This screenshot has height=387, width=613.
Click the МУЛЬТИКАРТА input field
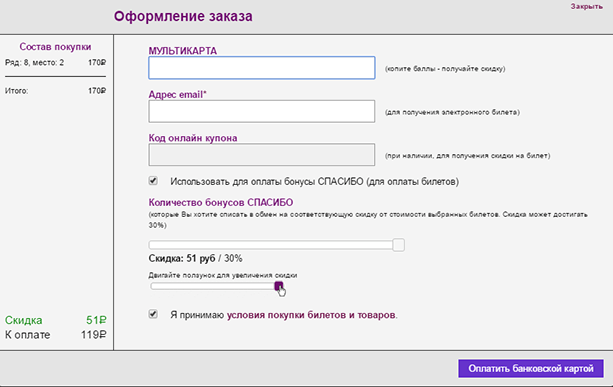[262, 68]
